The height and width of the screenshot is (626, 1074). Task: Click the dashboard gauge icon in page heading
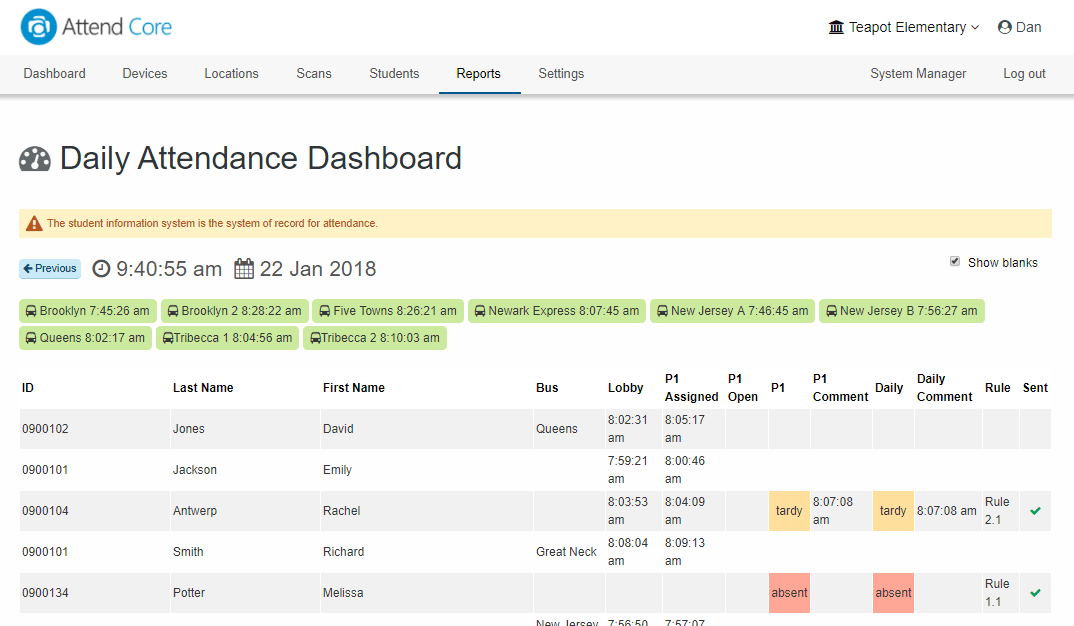pos(35,159)
